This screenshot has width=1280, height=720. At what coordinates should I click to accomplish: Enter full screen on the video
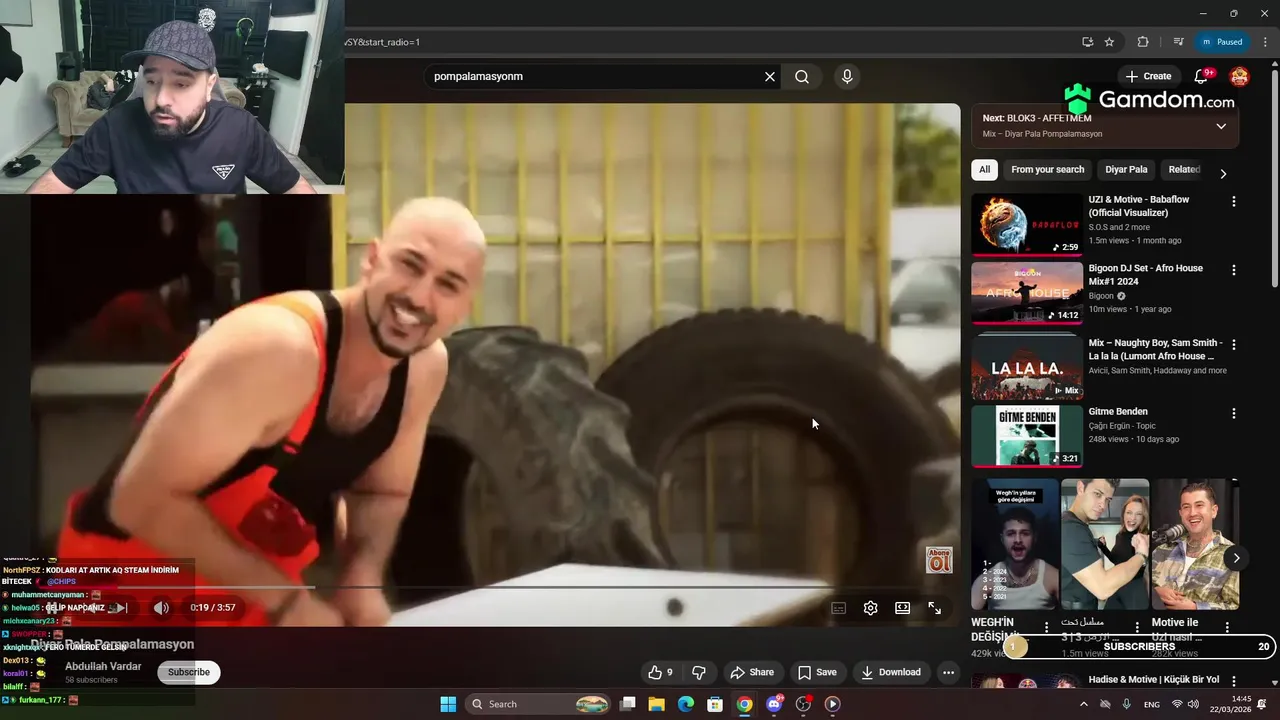point(934,608)
